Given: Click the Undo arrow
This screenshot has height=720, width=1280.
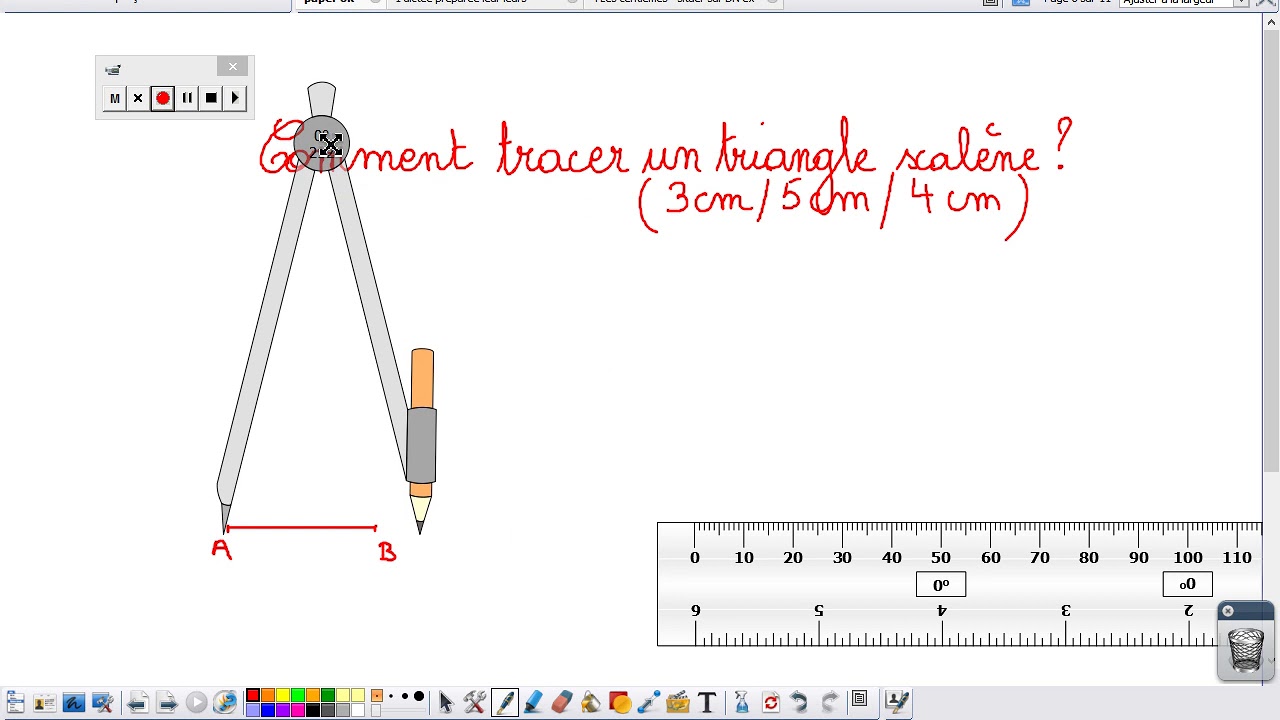Looking at the screenshot, I should pyautogui.click(x=800, y=703).
